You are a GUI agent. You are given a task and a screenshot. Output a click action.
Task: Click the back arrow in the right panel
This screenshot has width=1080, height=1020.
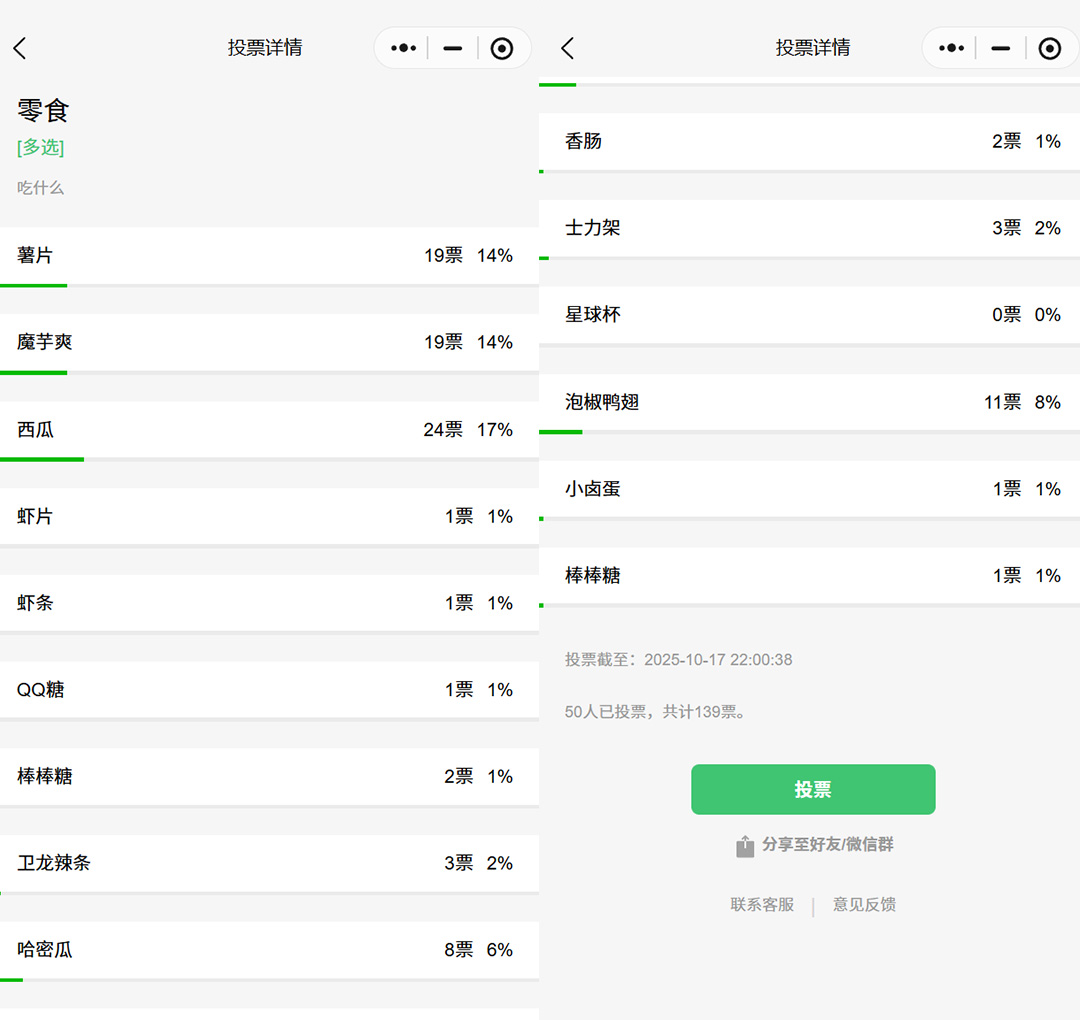pos(568,48)
